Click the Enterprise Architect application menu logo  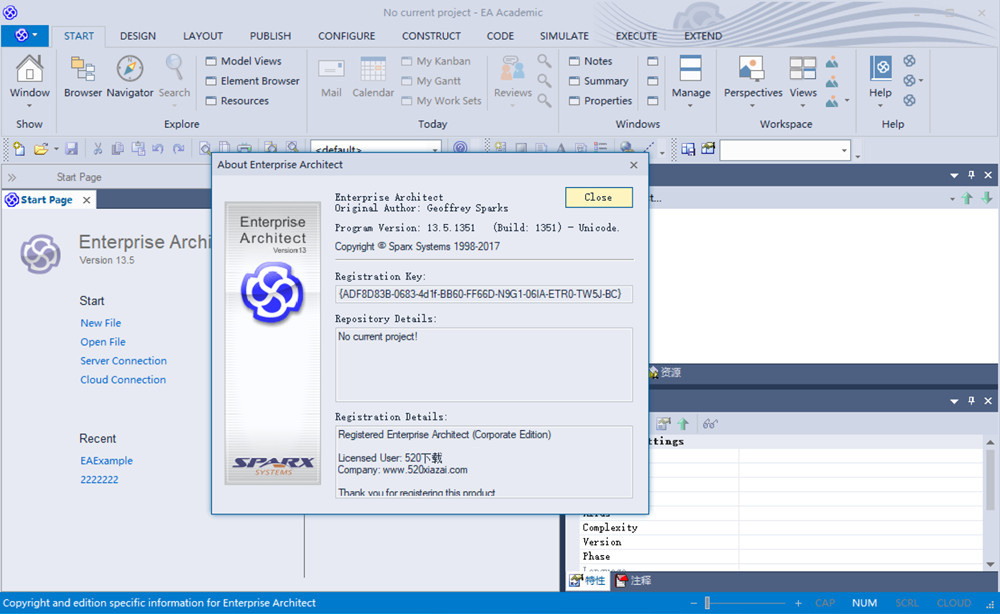25,35
